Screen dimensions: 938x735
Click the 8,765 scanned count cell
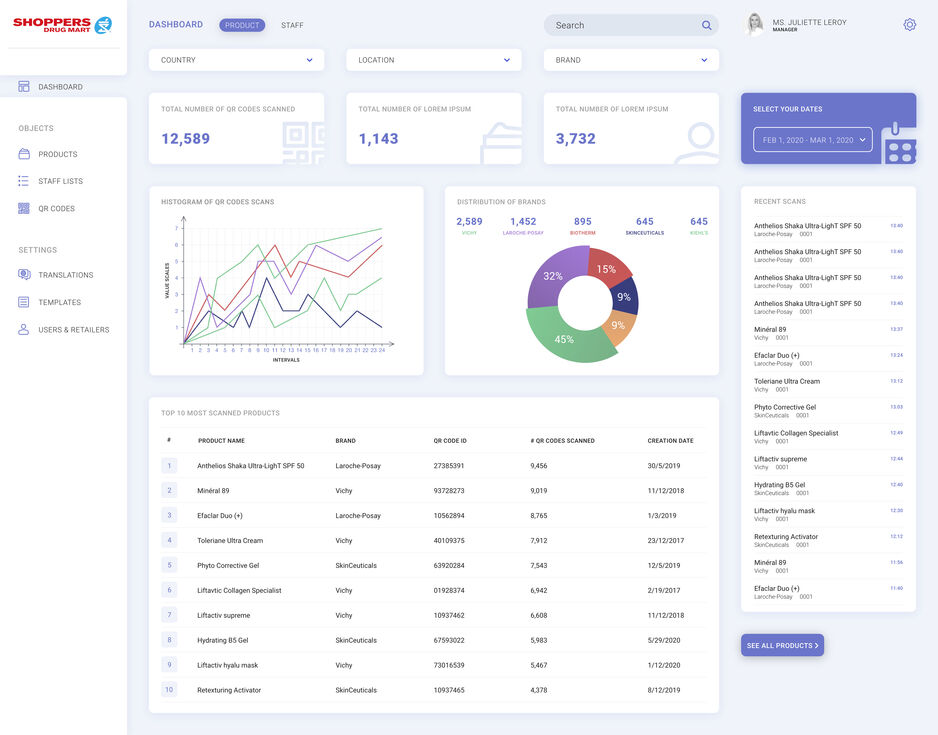538,516
